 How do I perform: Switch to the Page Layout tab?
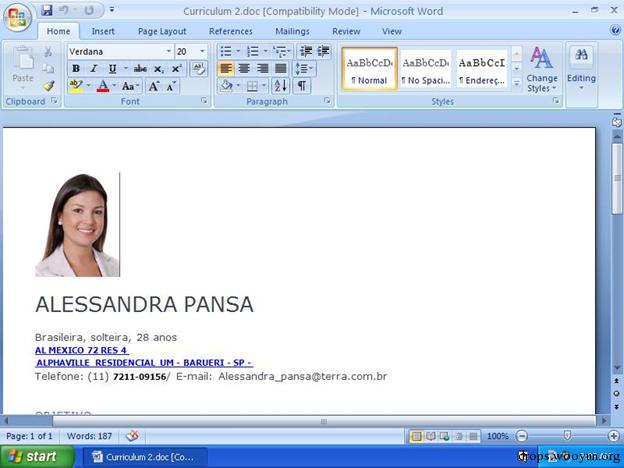point(161,31)
